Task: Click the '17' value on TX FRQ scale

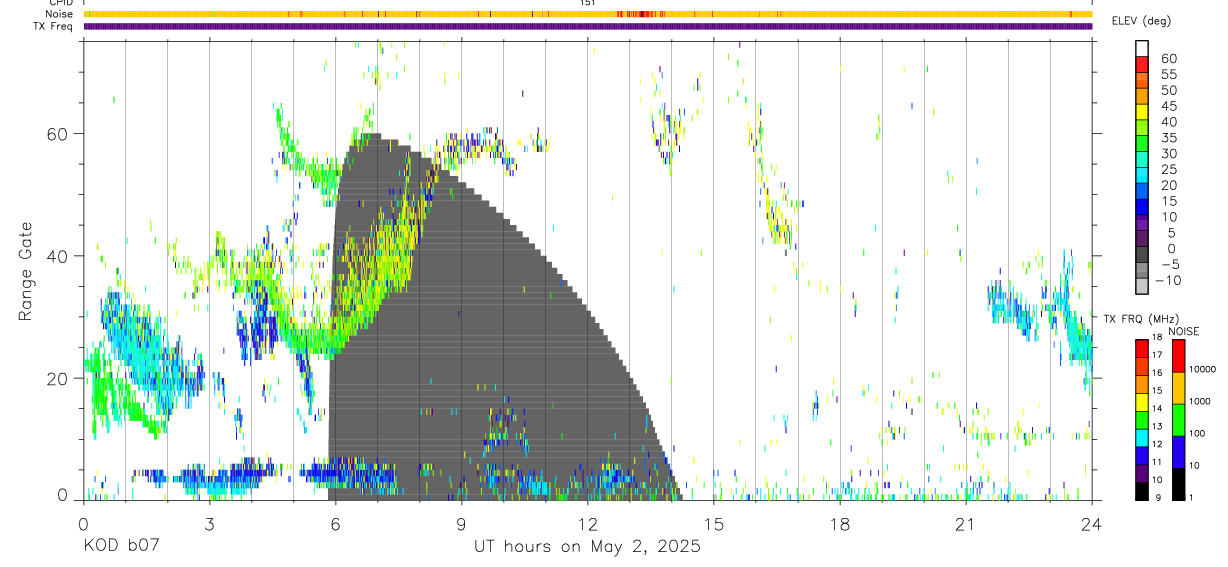Action: (1157, 355)
